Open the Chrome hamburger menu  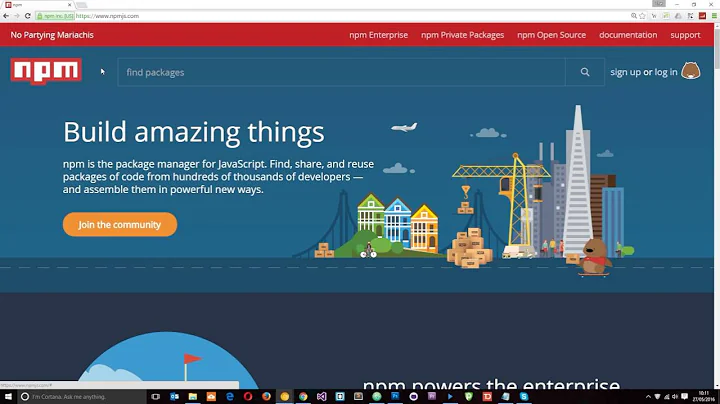click(x=714, y=16)
